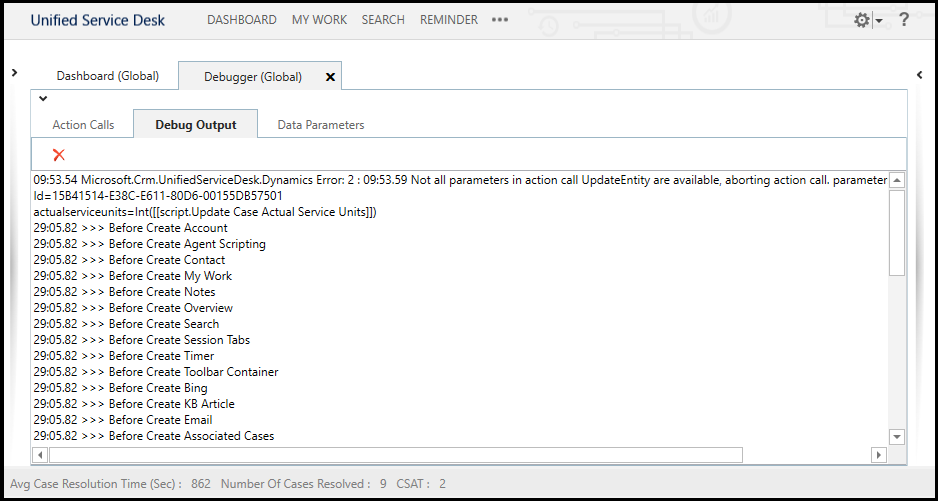
Task: Click SEARCH in top navigation
Action: coord(383,20)
